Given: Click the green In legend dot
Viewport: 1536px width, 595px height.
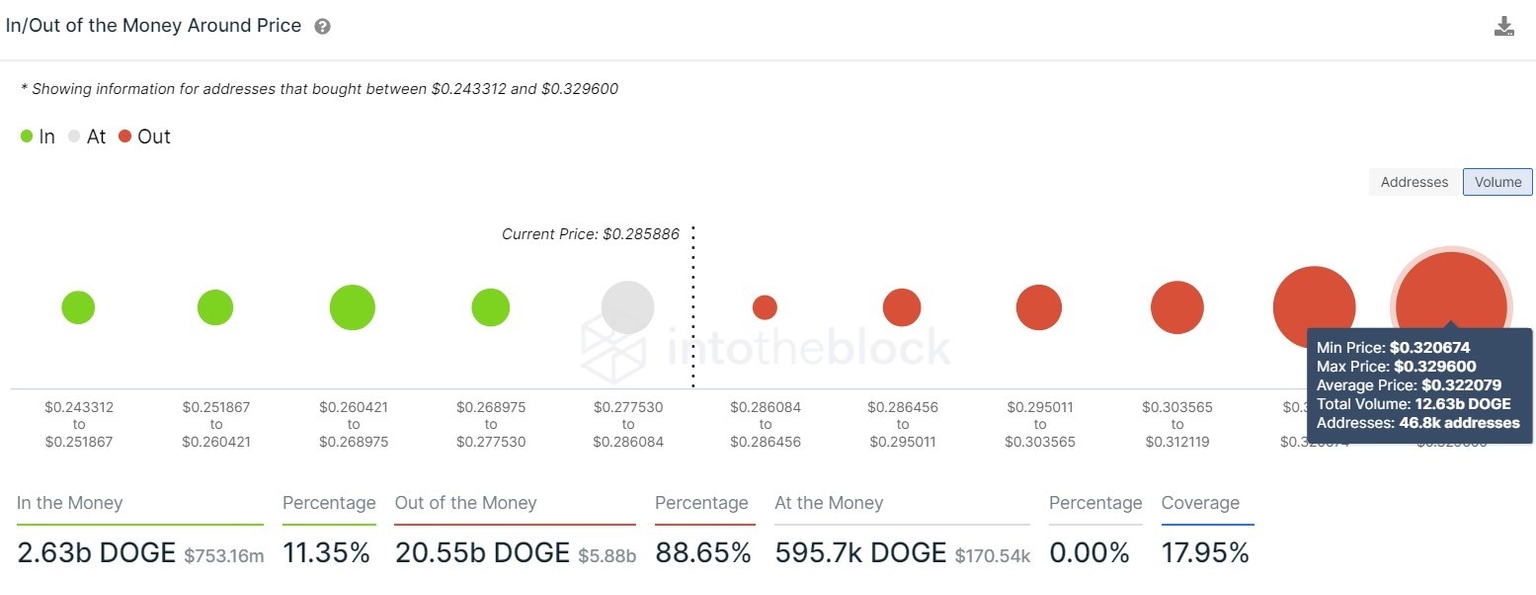Looking at the screenshot, I should click(26, 135).
